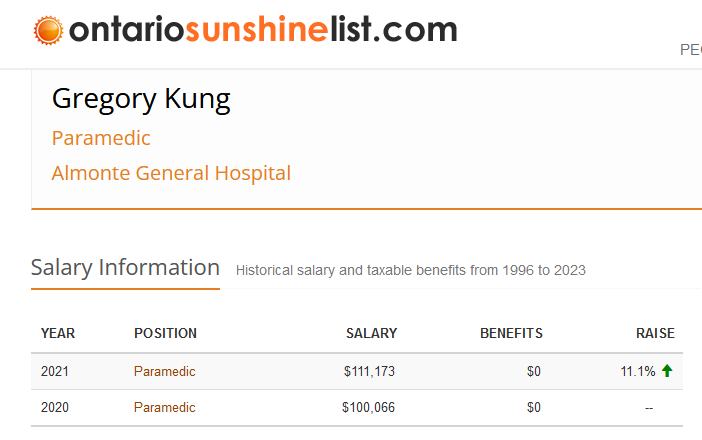Open the ontariosunshinelist.com home link
This screenshot has width=702, height=440.
[x=262, y=31]
